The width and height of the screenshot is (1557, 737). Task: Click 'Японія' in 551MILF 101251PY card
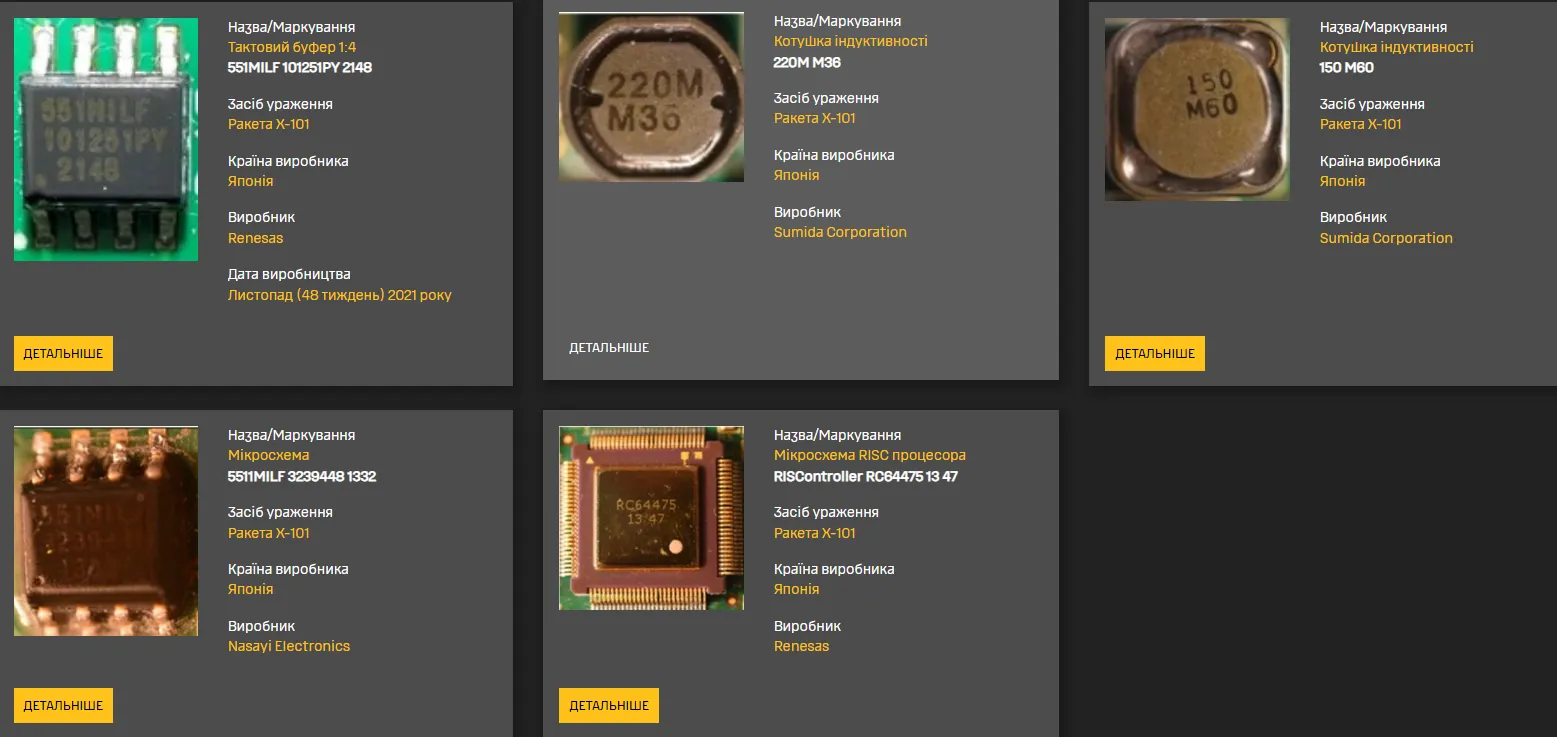click(251, 181)
